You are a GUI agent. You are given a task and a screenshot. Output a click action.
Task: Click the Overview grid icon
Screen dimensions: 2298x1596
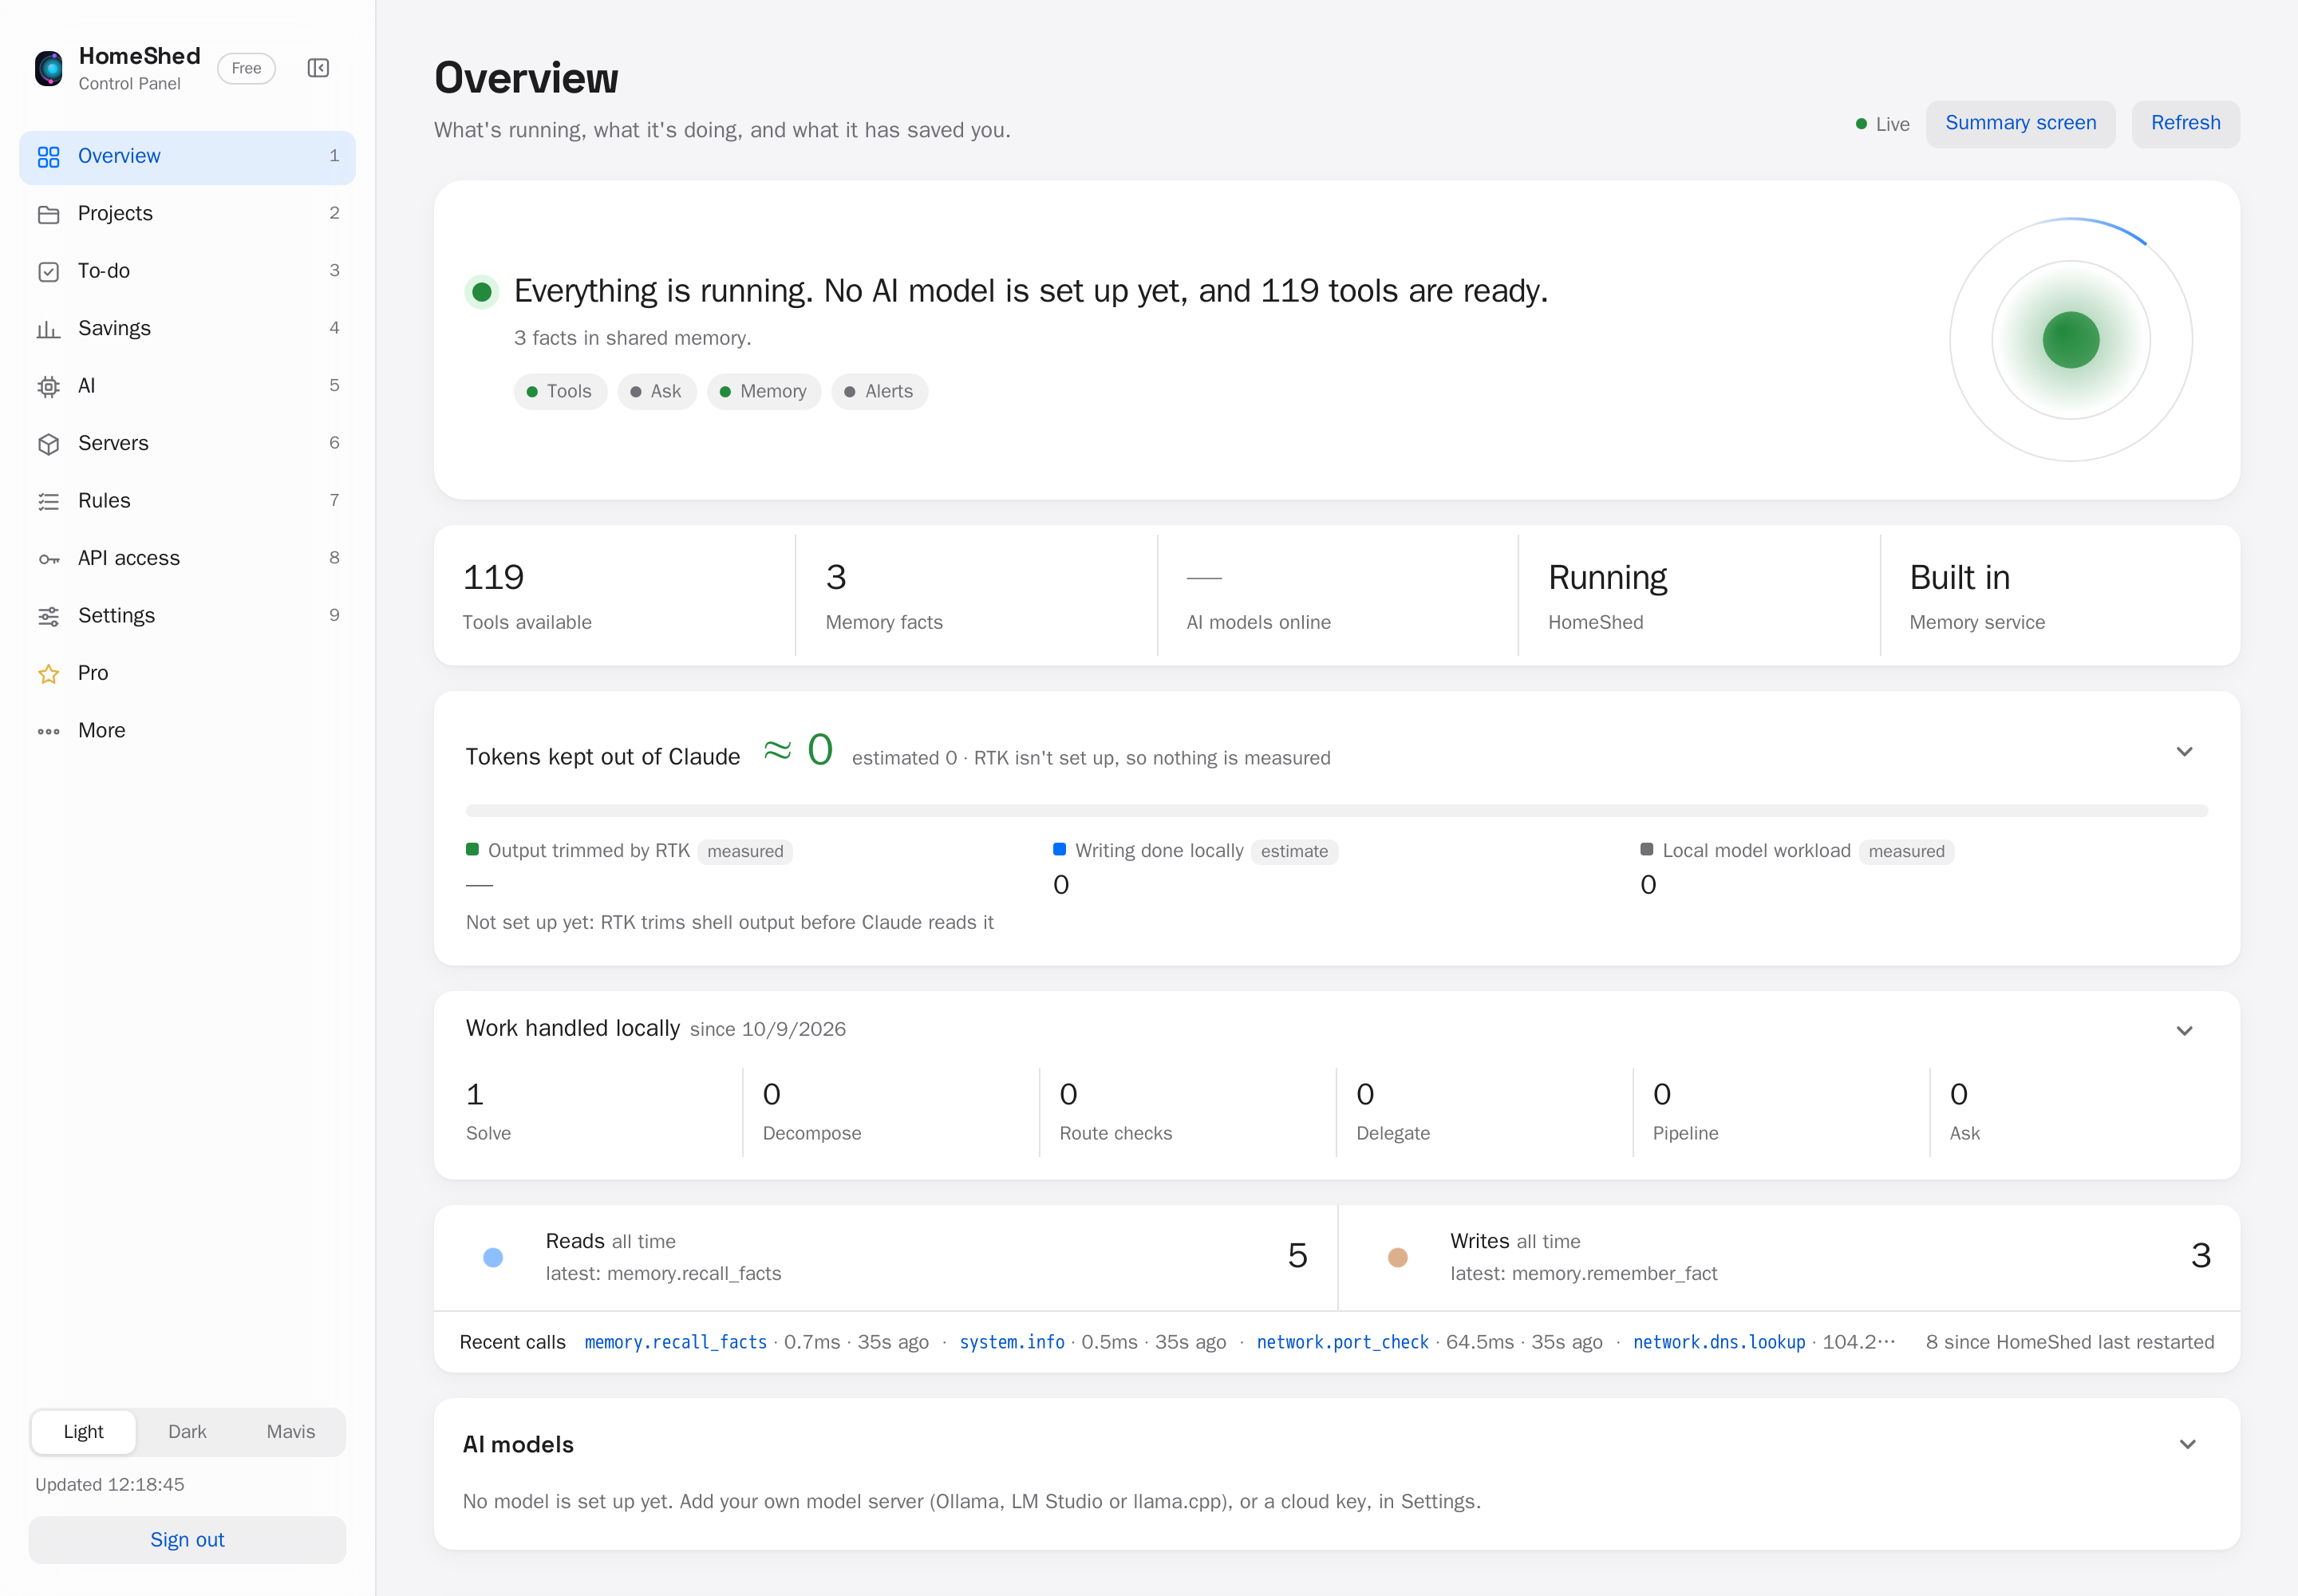[48, 157]
